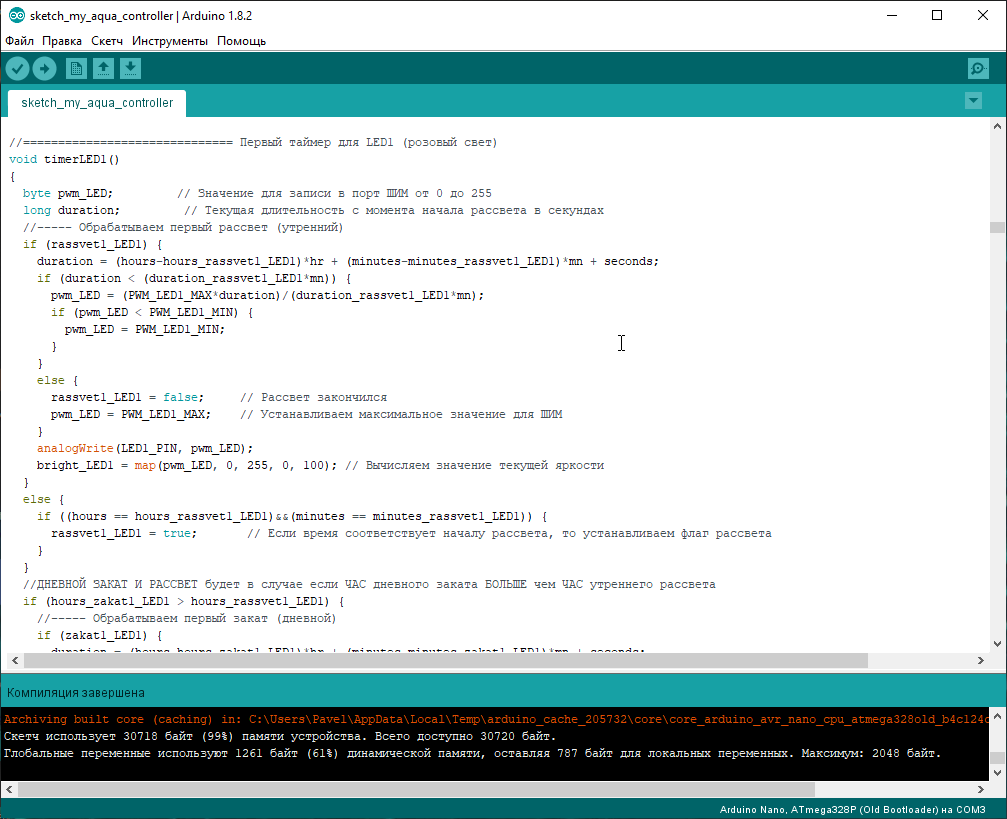Click the code editor's vertical scrollbar thumb
1007x819 pixels.
coord(997,227)
